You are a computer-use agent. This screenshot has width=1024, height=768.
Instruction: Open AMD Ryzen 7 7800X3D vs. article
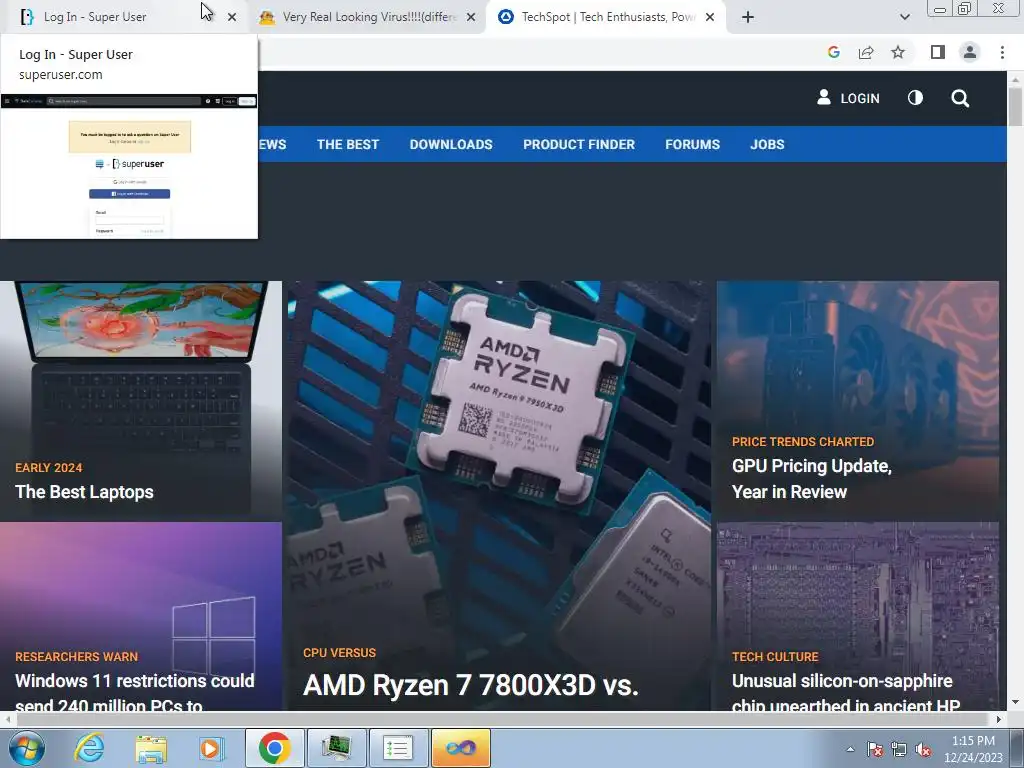[x=470, y=686]
